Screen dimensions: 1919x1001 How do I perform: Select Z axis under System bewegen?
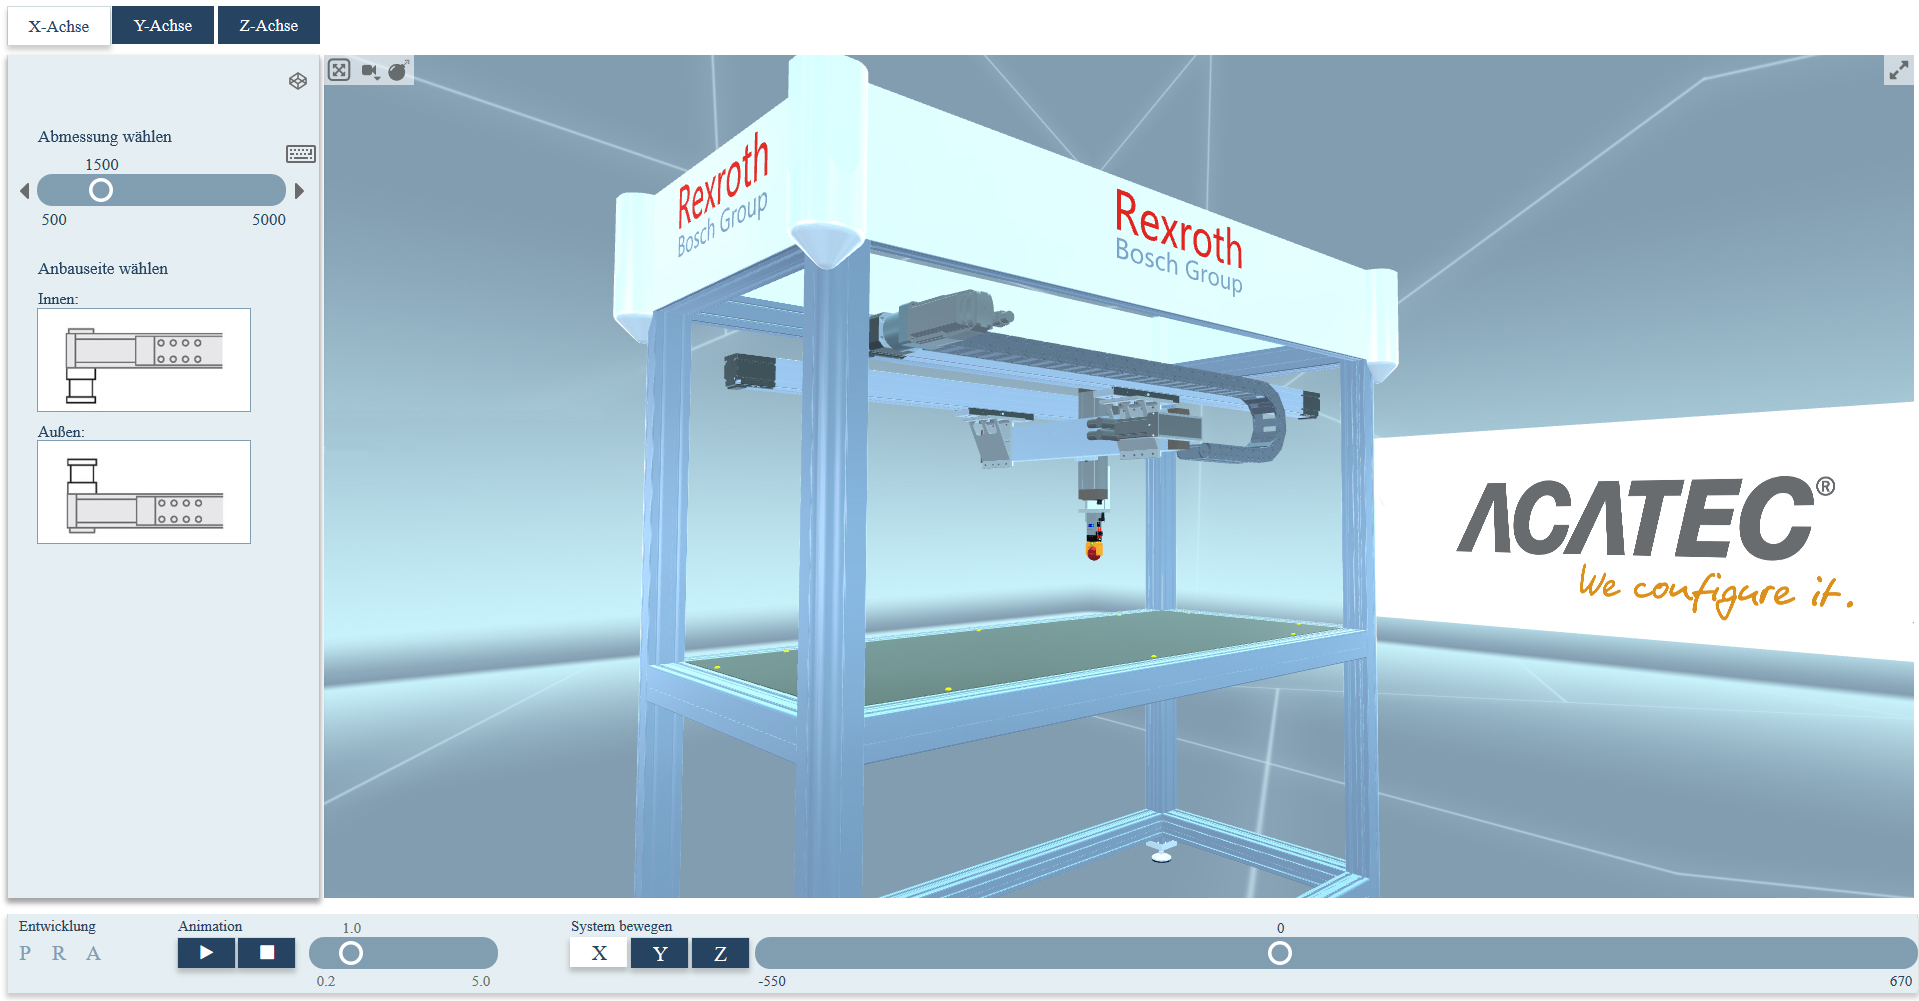point(720,953)
